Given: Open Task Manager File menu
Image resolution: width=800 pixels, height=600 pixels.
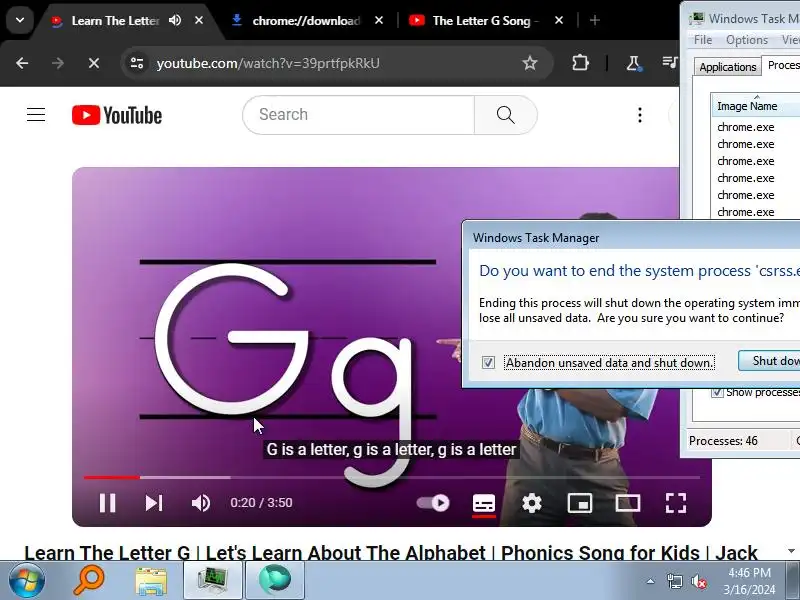Looking at the screenshot, I should point(703,40).
